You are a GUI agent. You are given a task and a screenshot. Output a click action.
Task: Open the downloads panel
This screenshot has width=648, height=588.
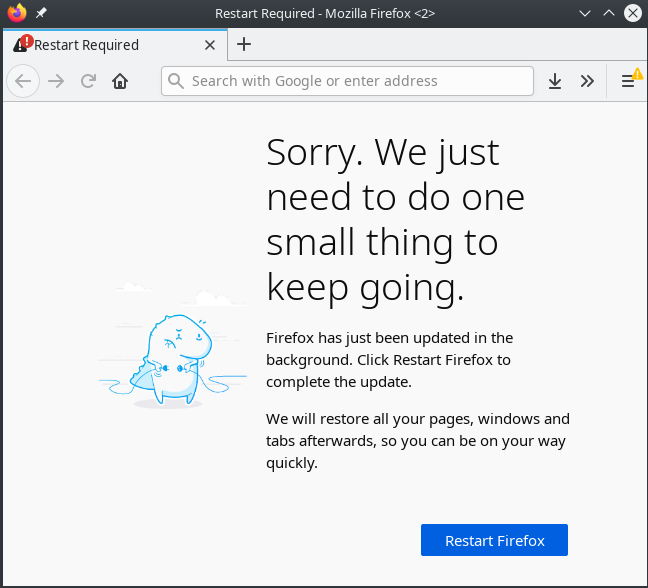(555, 81)
